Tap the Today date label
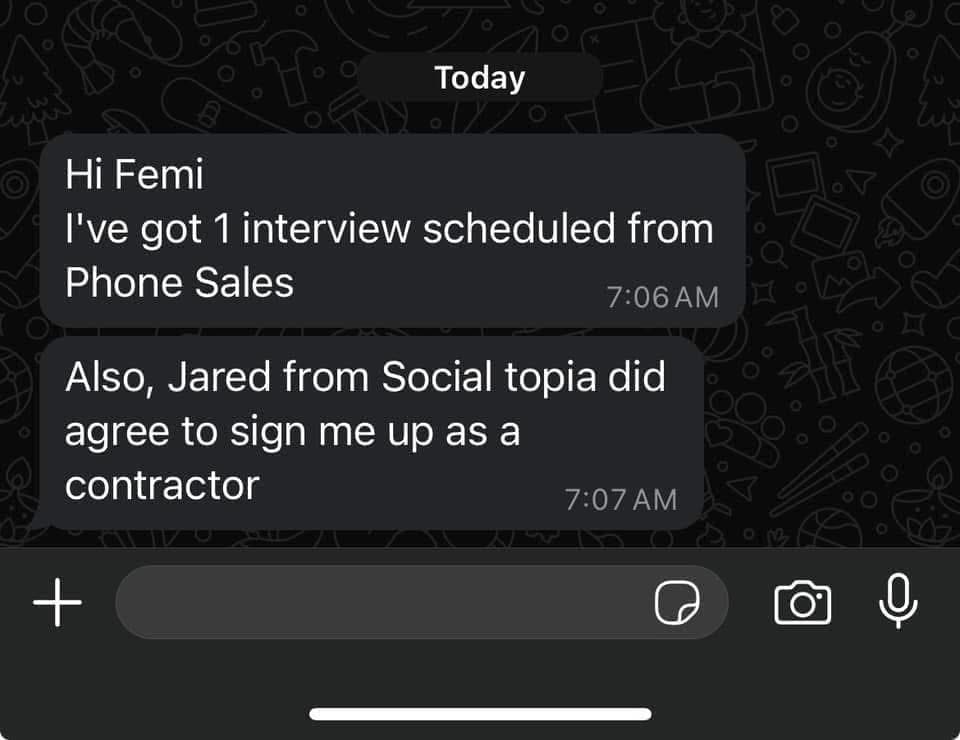The width and height of the screenshot is (960, 740). click(480, 78)
